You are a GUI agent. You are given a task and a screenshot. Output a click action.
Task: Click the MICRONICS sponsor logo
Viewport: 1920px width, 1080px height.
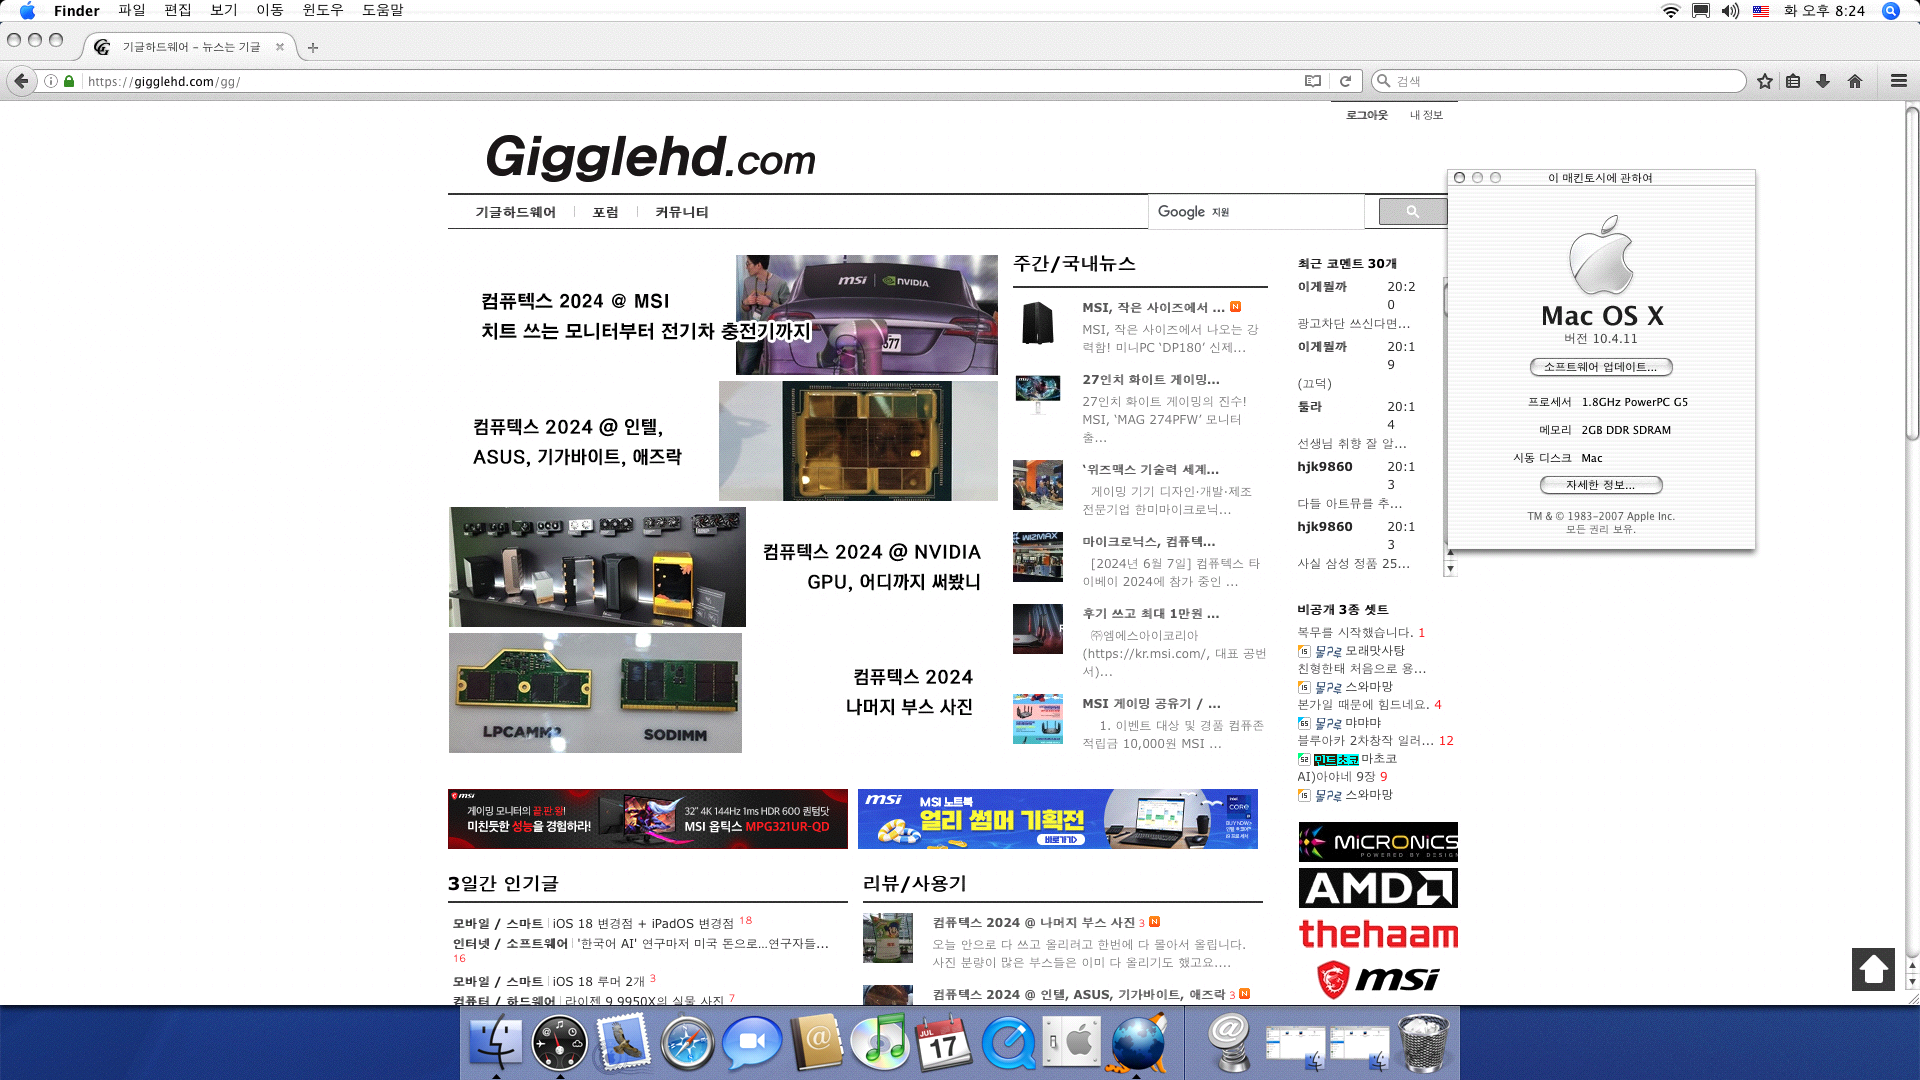coord(1378,842)
